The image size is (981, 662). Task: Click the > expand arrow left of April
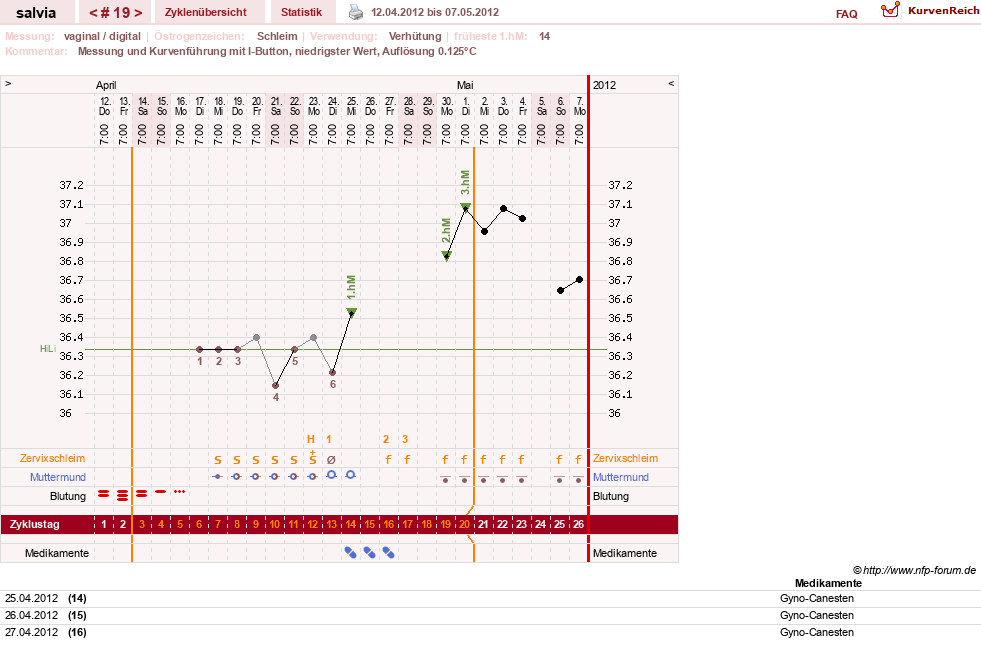[8, 83]
